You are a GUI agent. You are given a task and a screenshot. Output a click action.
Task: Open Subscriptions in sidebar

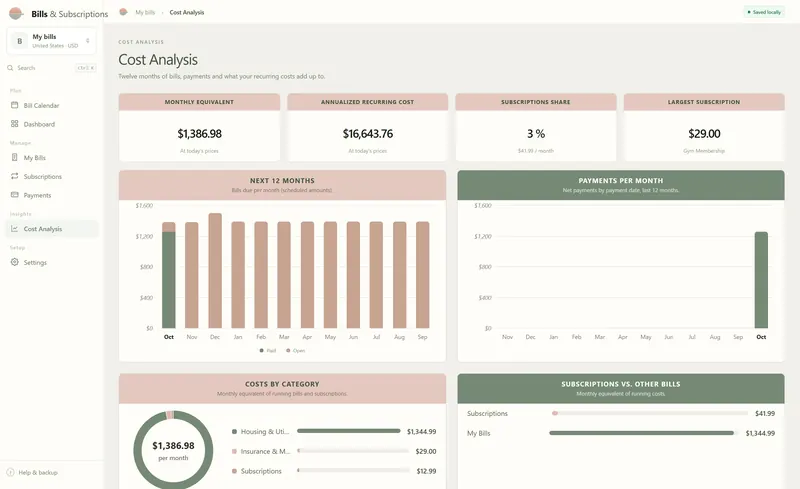(x=52, y=177)
